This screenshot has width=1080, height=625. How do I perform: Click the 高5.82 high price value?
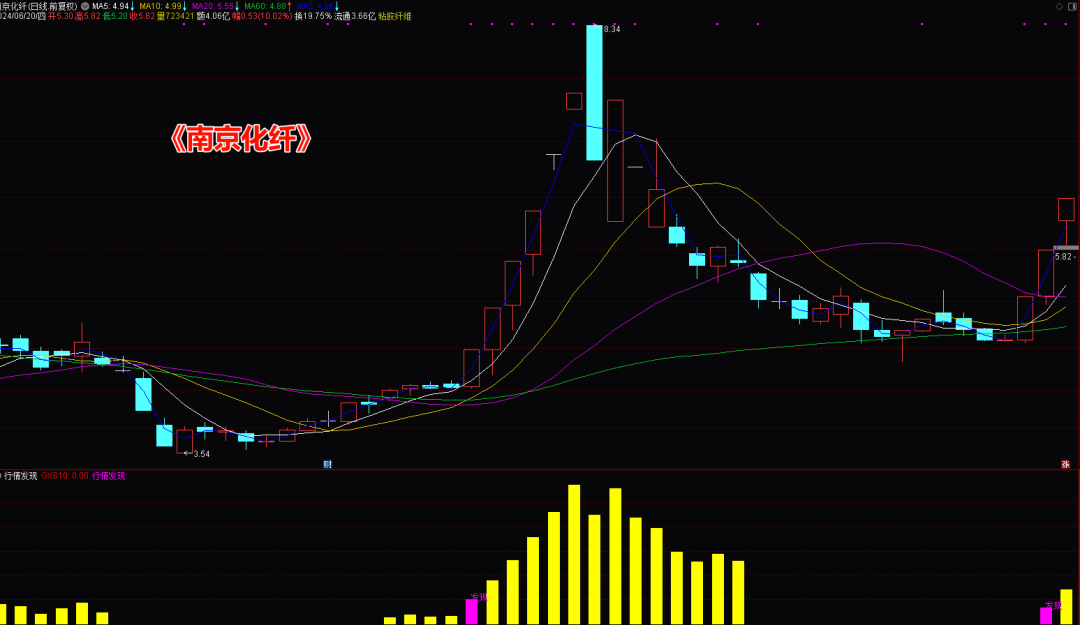[87, 16]
